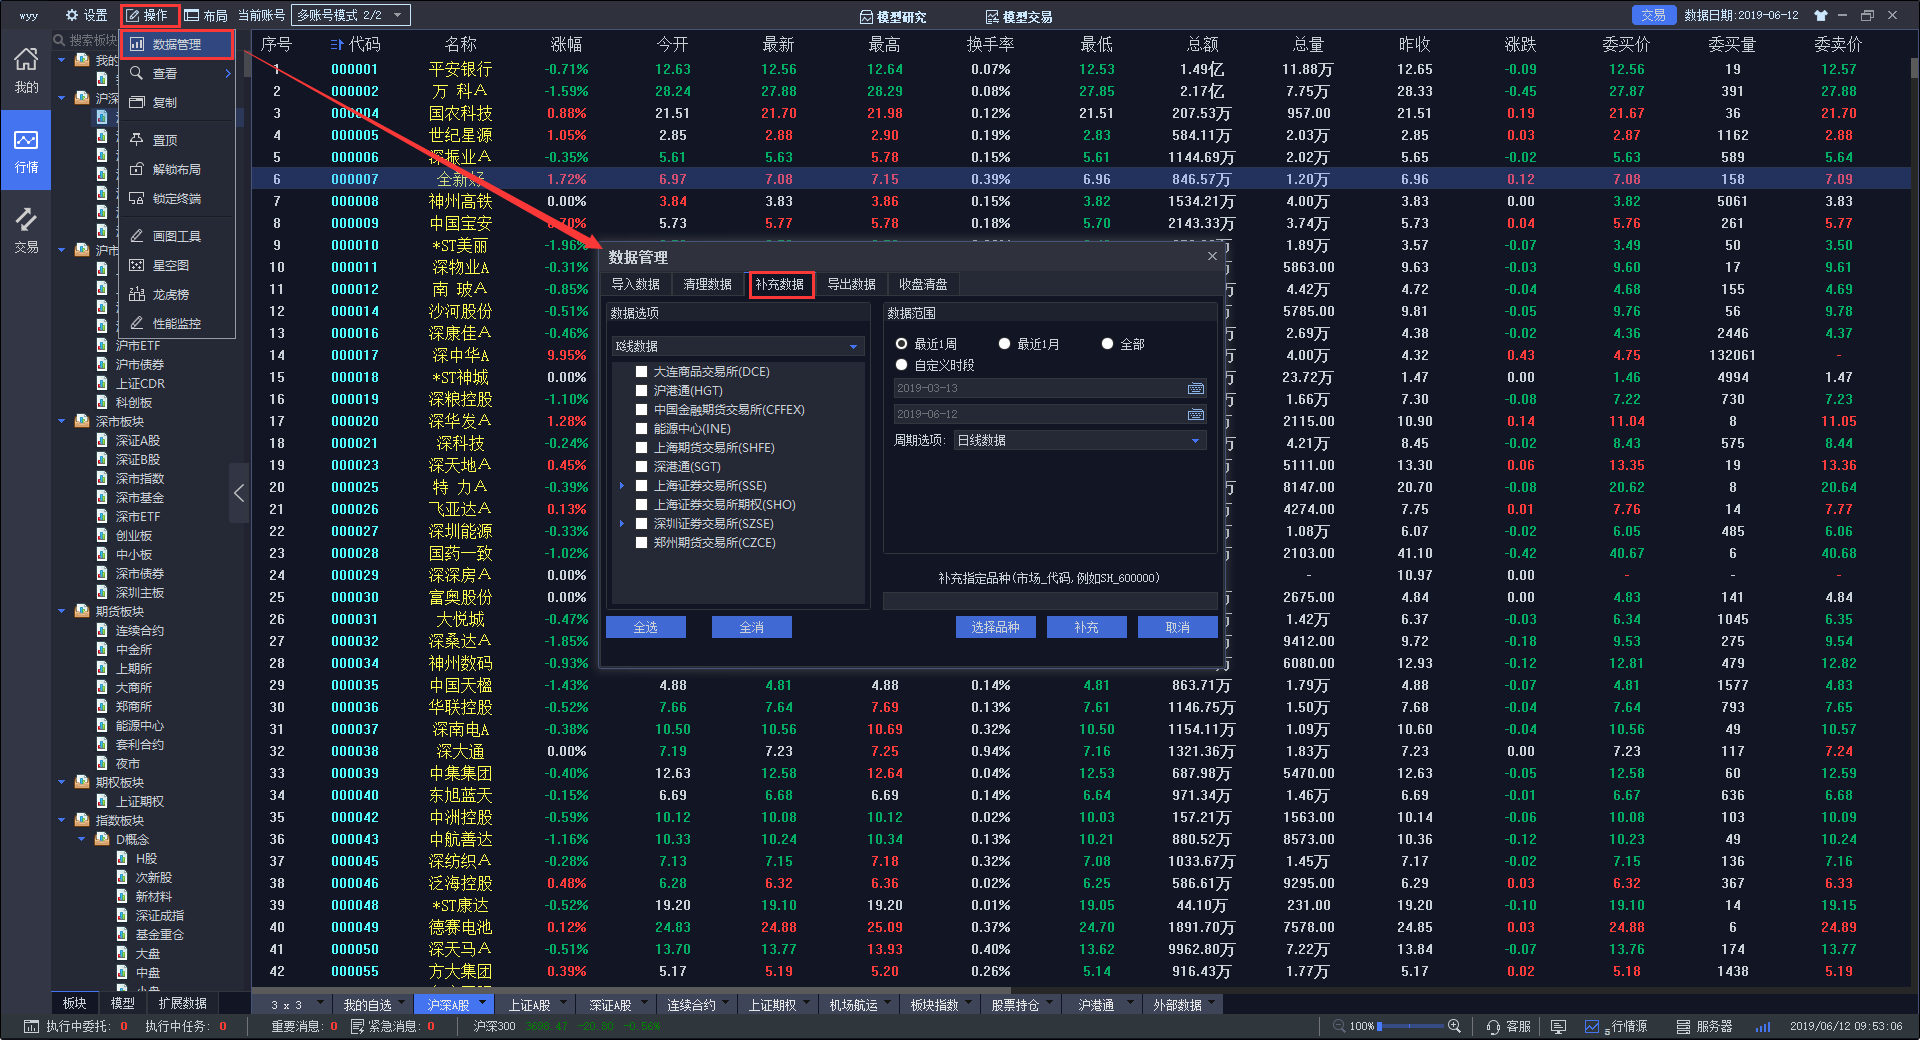Open the 设置 gear menu

(x=86, y=15)
